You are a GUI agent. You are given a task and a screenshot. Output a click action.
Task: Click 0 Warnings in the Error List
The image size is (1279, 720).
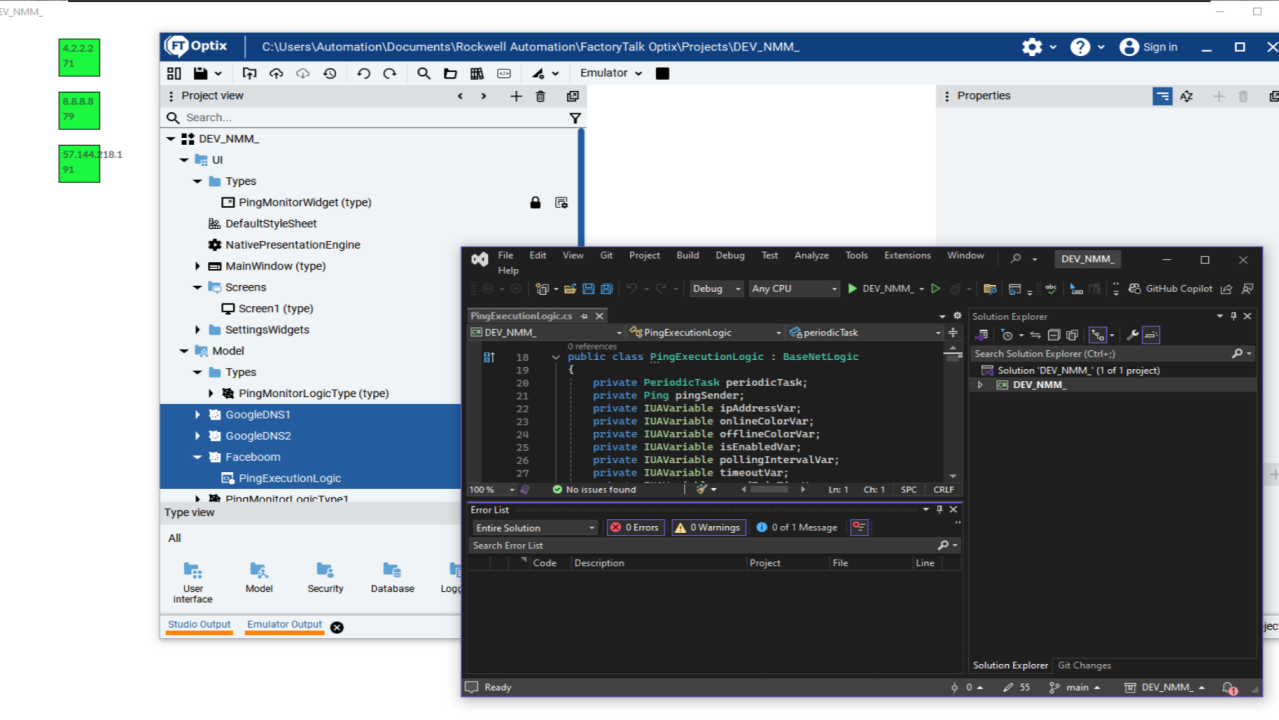[708, 527]
